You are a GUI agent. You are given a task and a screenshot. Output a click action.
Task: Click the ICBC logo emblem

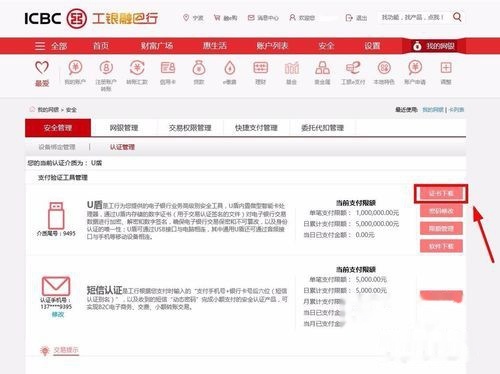coord(77,18)
